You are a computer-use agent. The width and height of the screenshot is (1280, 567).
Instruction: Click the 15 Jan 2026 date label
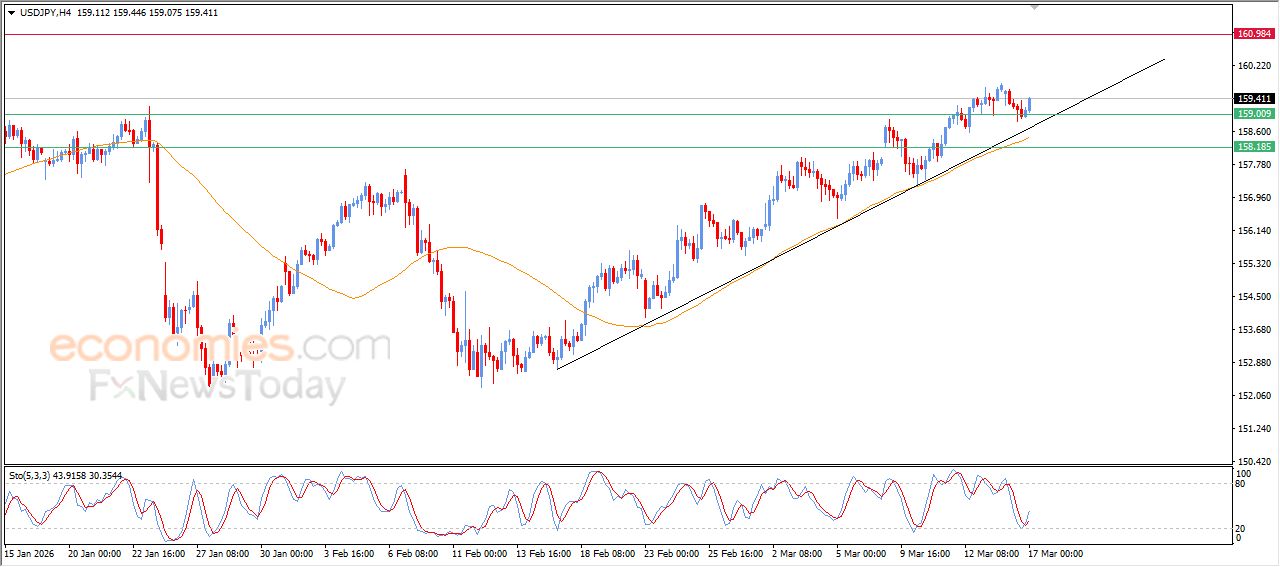pyautogui.click(x=28, y=553)
